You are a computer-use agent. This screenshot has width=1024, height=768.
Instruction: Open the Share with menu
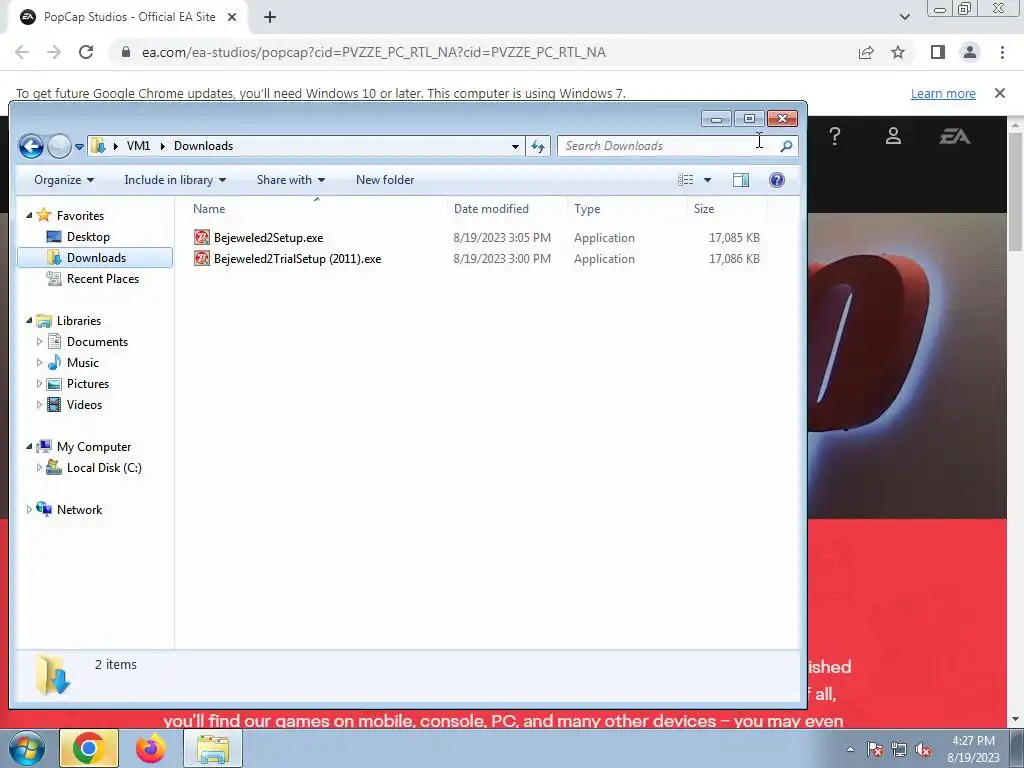tap(291, 180)
